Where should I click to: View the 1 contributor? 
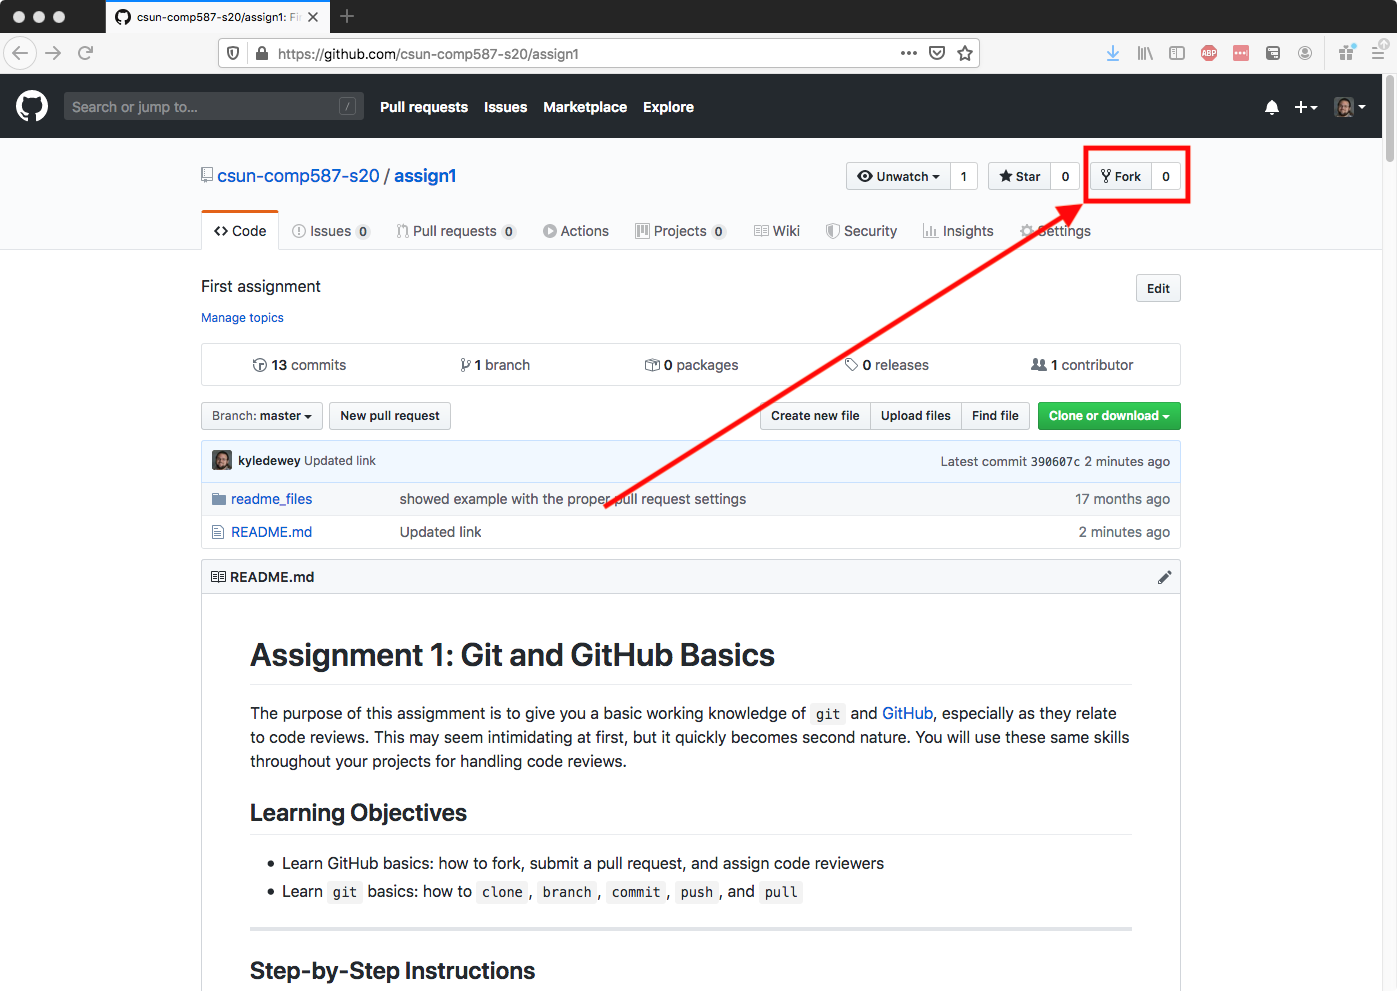[x=1082, y=365]
